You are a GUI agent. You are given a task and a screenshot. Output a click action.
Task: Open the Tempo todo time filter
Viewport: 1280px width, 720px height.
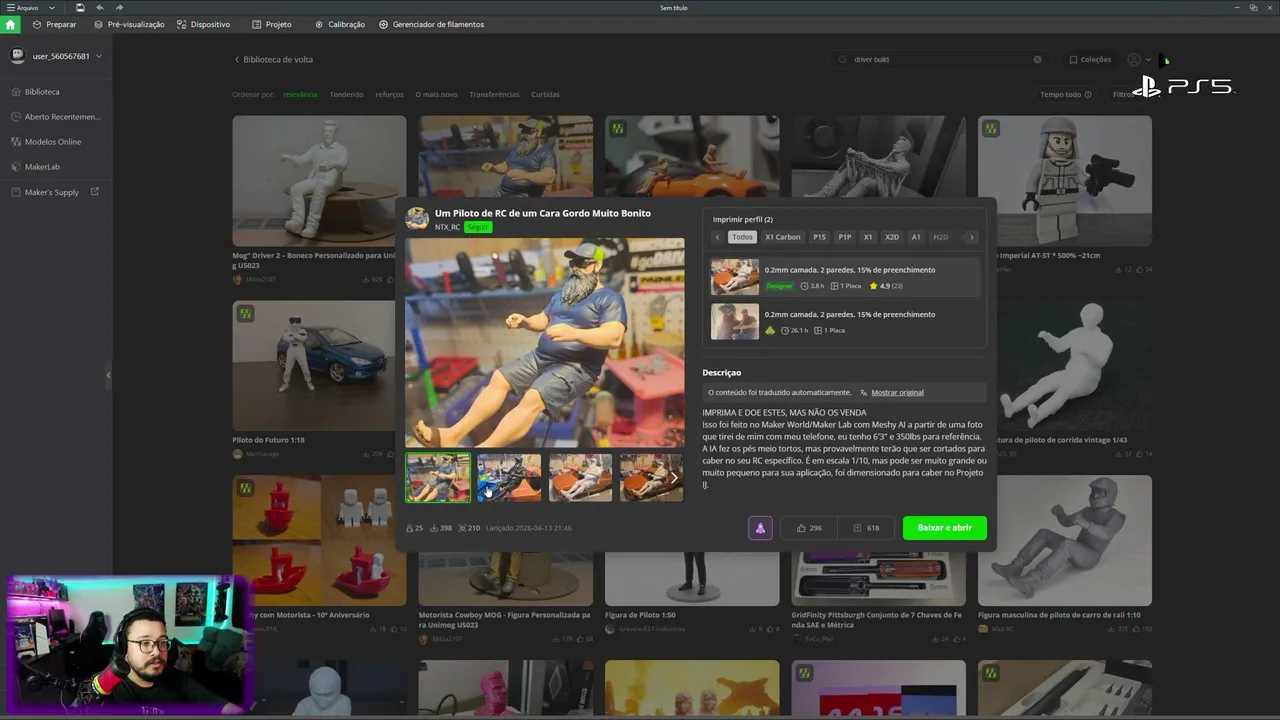click(1065, 95)
